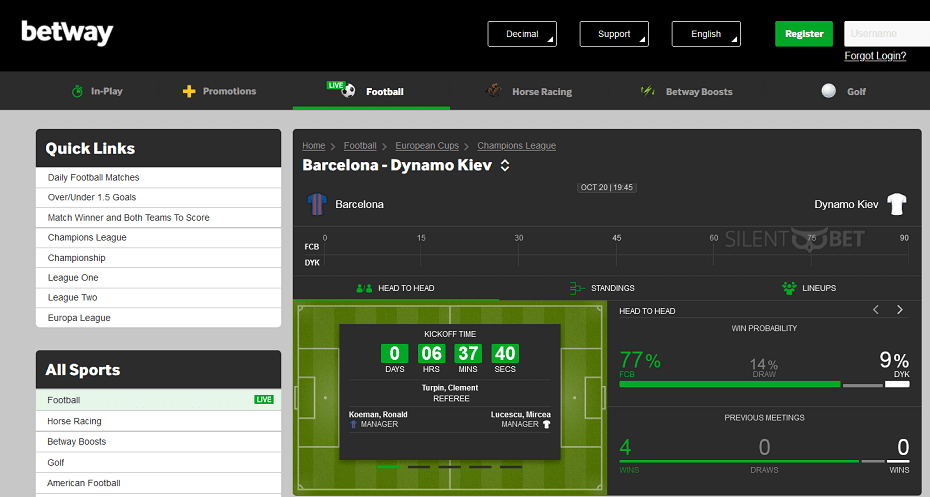
Task: Click the Standings bracket icon
Action: [x=577, y=288]
